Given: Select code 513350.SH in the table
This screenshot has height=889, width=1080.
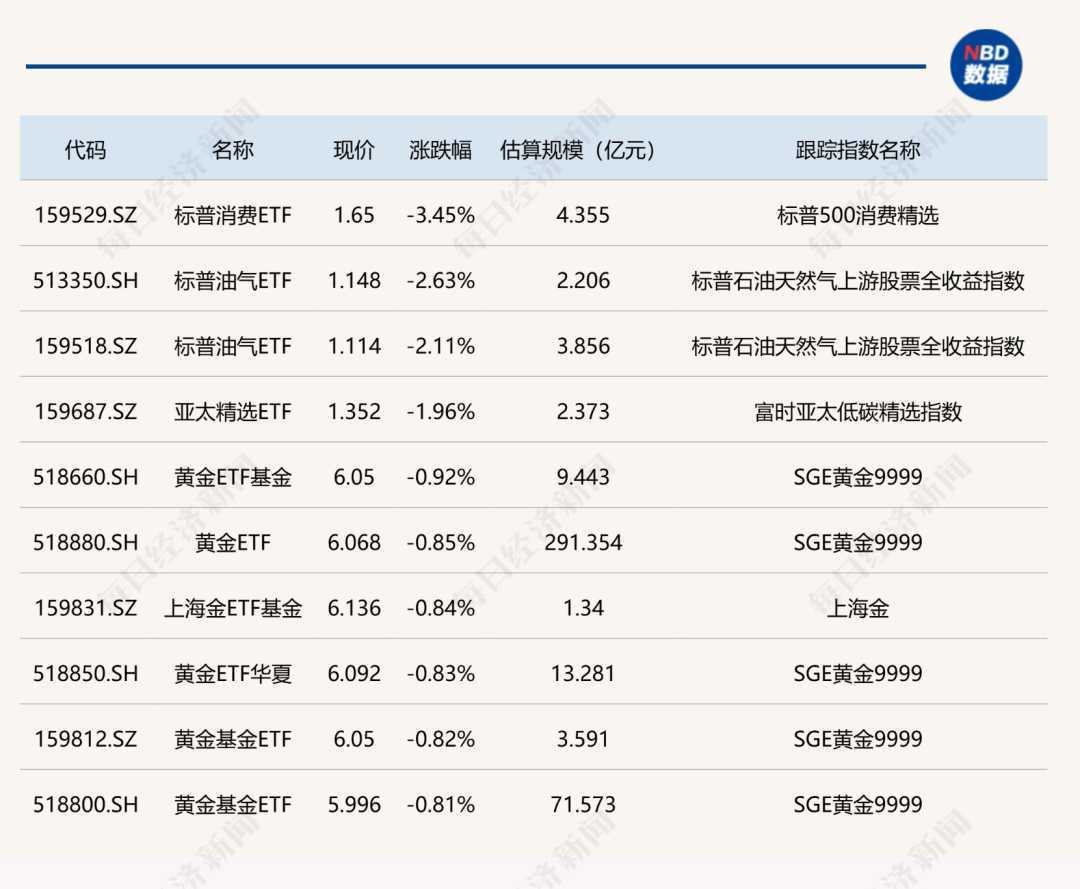Looking at the screenshot, I should click(x=85, y=281).
